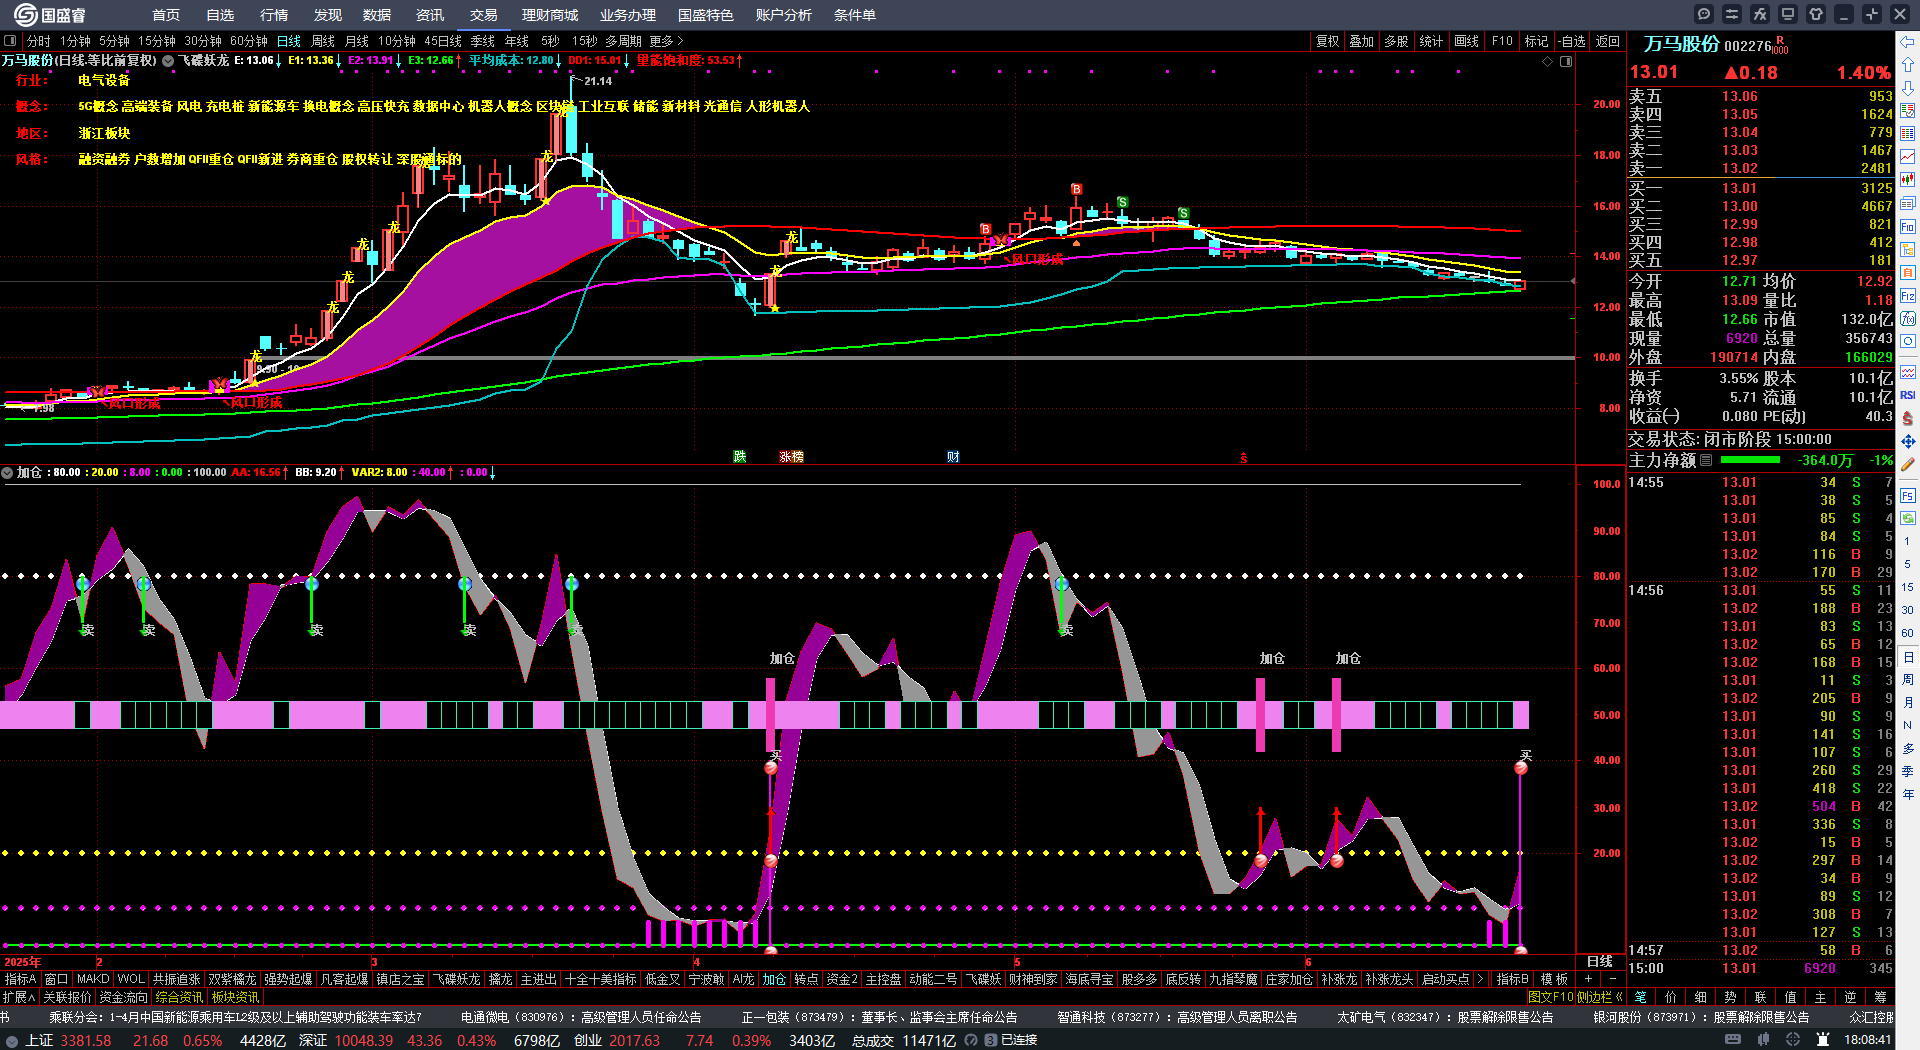
Task: Select the blue move-cross tool icon
Action: [1908, 441]
